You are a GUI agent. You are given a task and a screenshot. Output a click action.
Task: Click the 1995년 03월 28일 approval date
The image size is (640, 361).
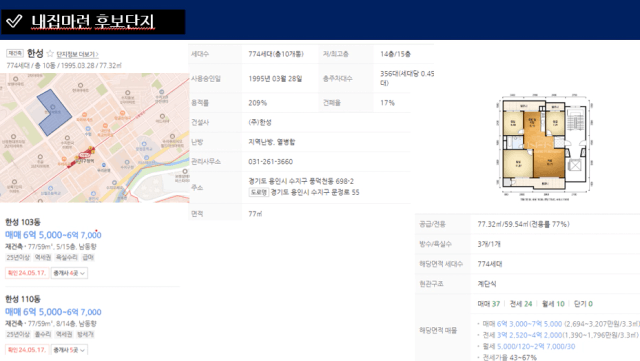point(275,79)
